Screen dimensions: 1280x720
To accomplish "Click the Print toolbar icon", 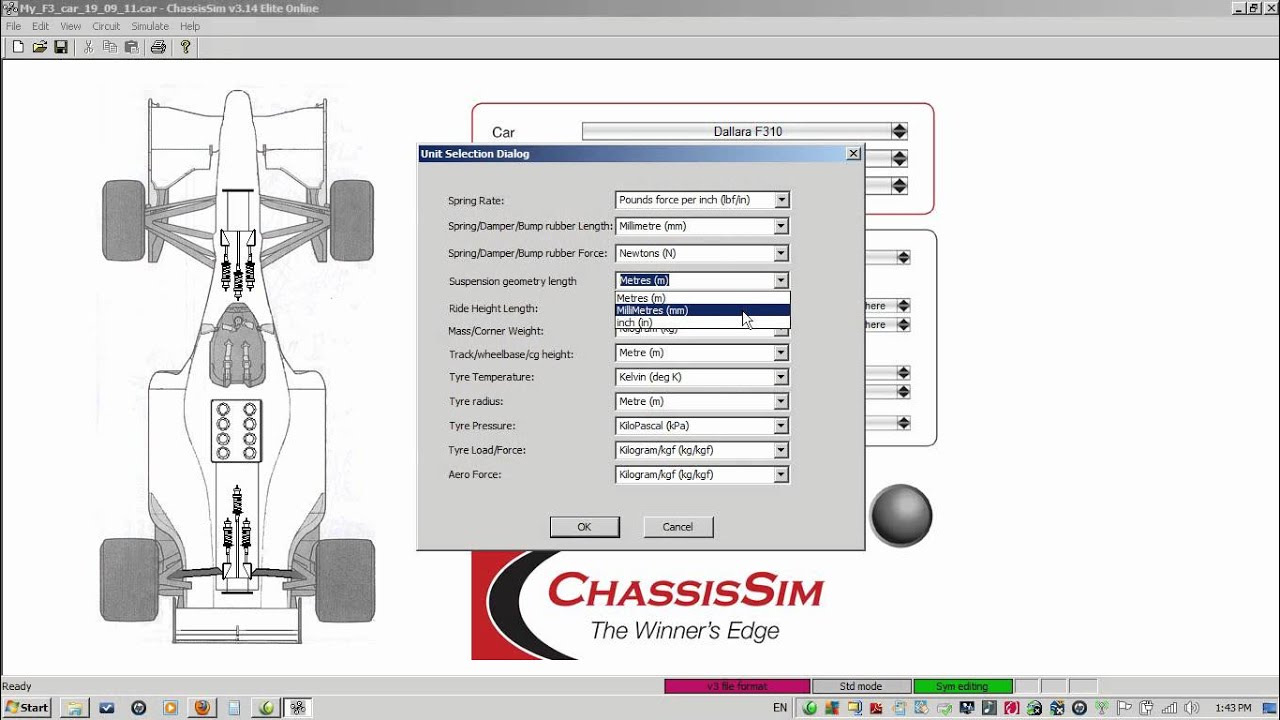I will point(158,47).
